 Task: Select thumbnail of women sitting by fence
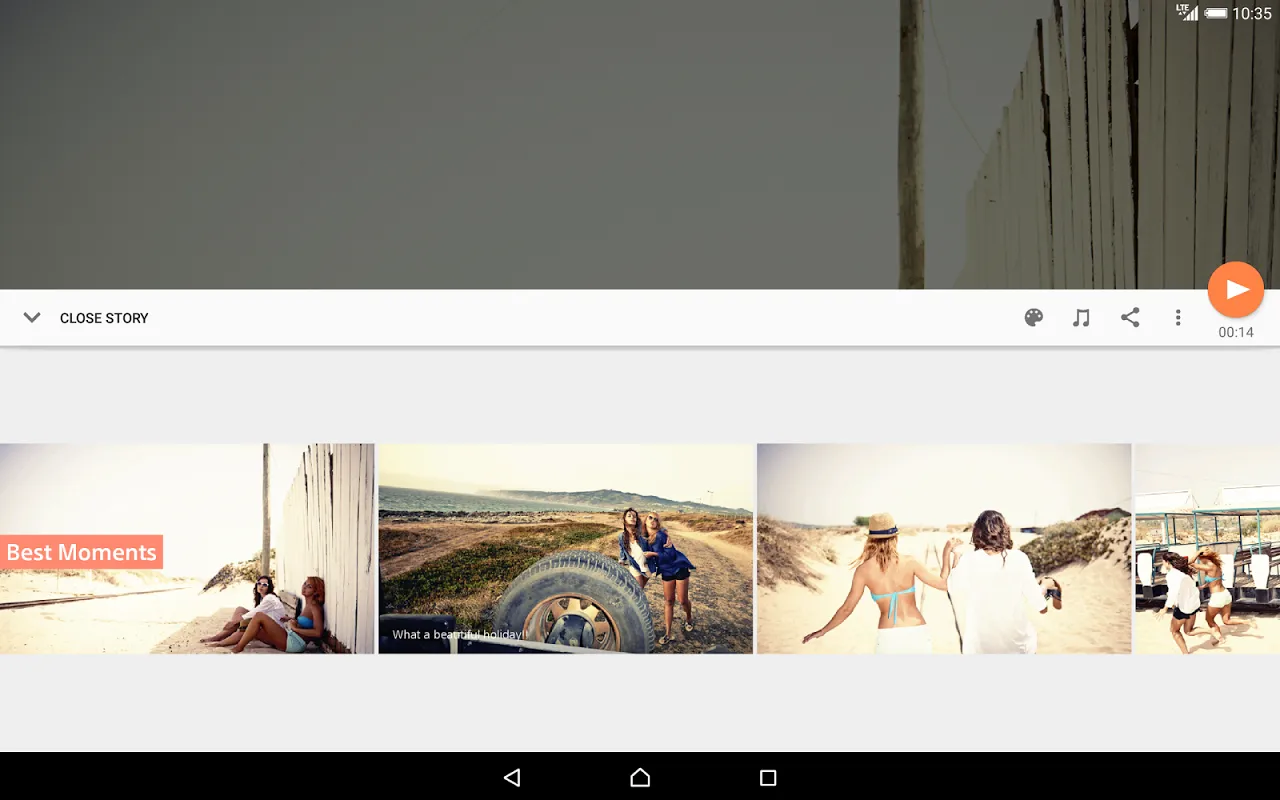(187, 549)
